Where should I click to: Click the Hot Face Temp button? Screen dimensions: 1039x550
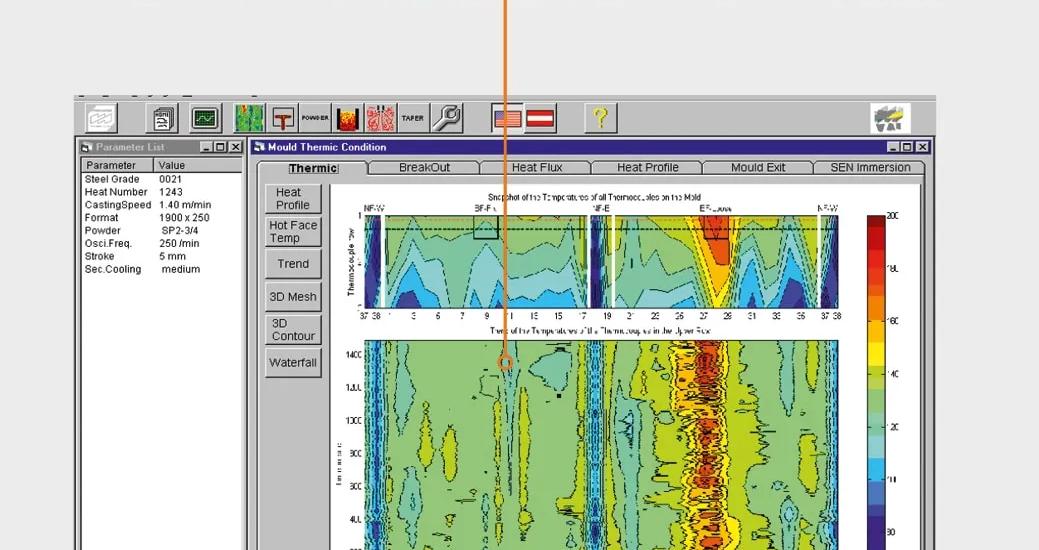(x=293, y=231)
